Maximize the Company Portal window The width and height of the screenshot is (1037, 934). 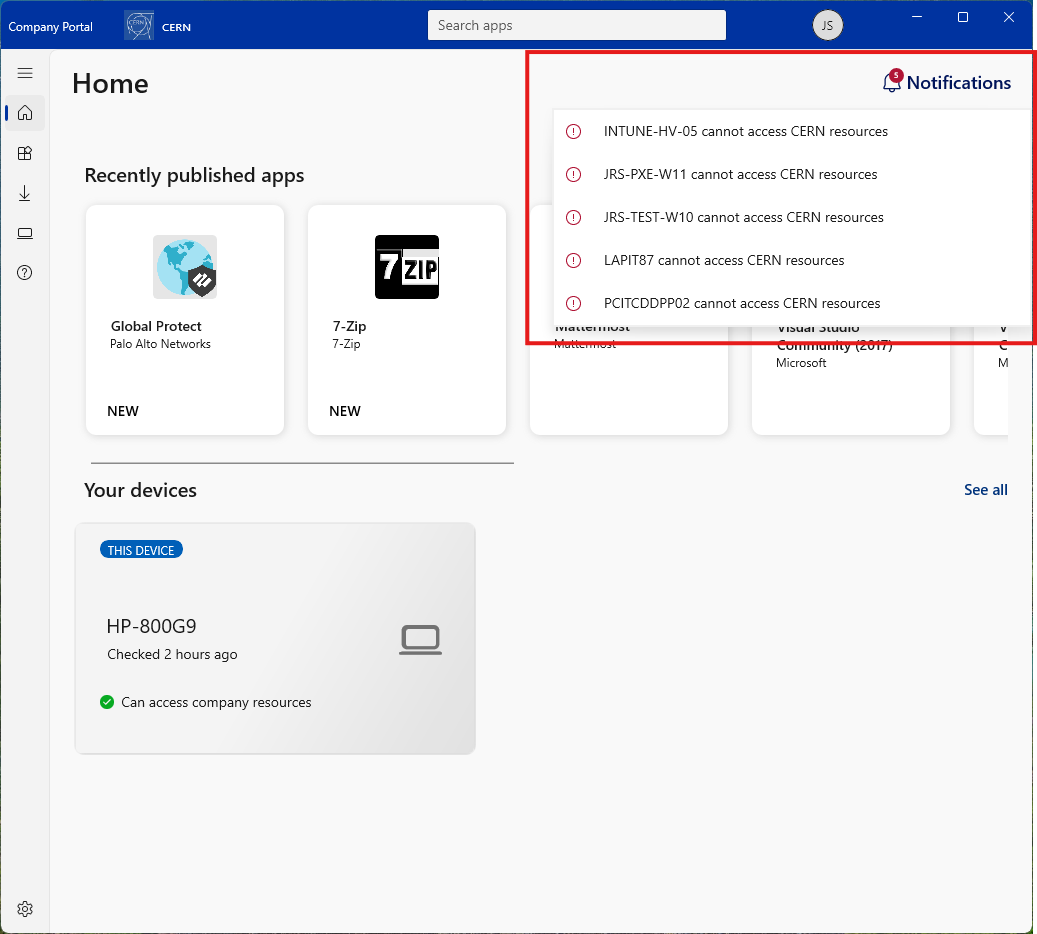coord(963,17)
